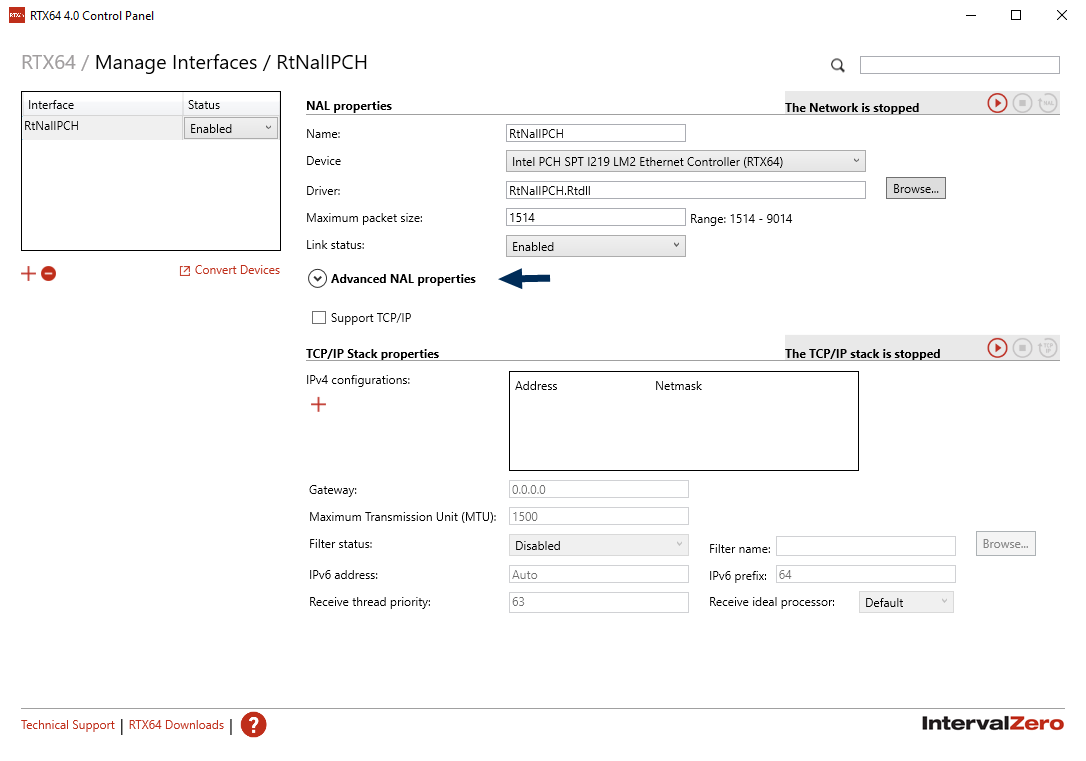Click the Name field containing RtNalIPCH

(x=596, y=133)
